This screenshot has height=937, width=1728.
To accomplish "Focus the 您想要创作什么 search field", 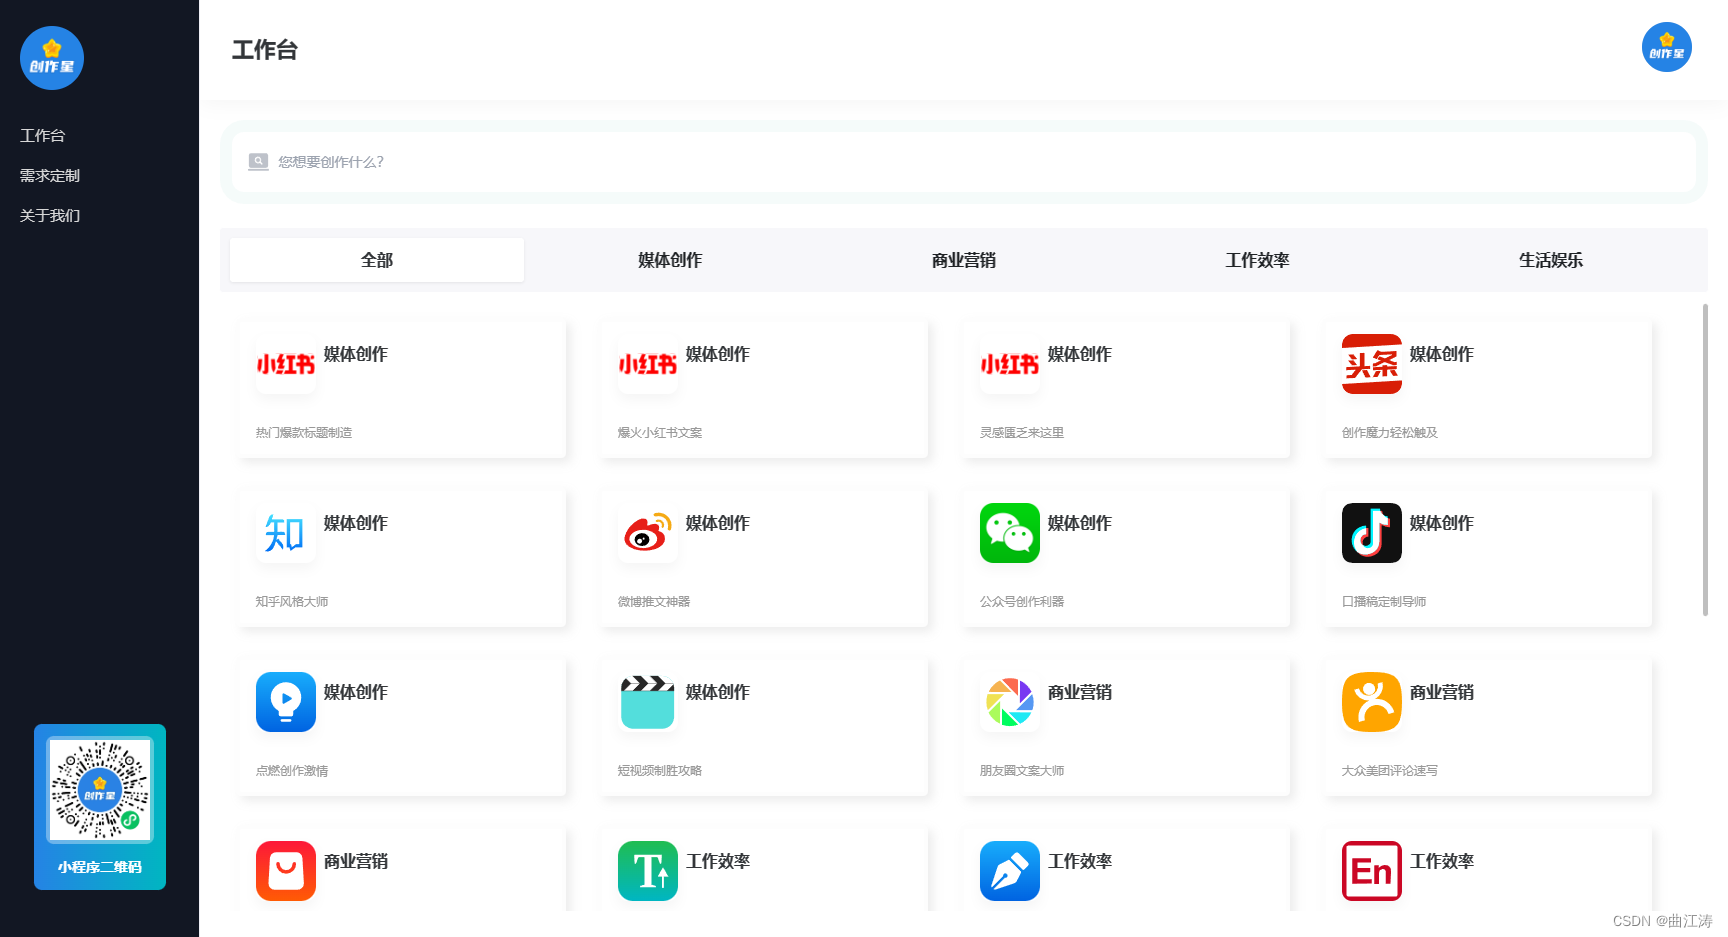I will click(964, 162).
